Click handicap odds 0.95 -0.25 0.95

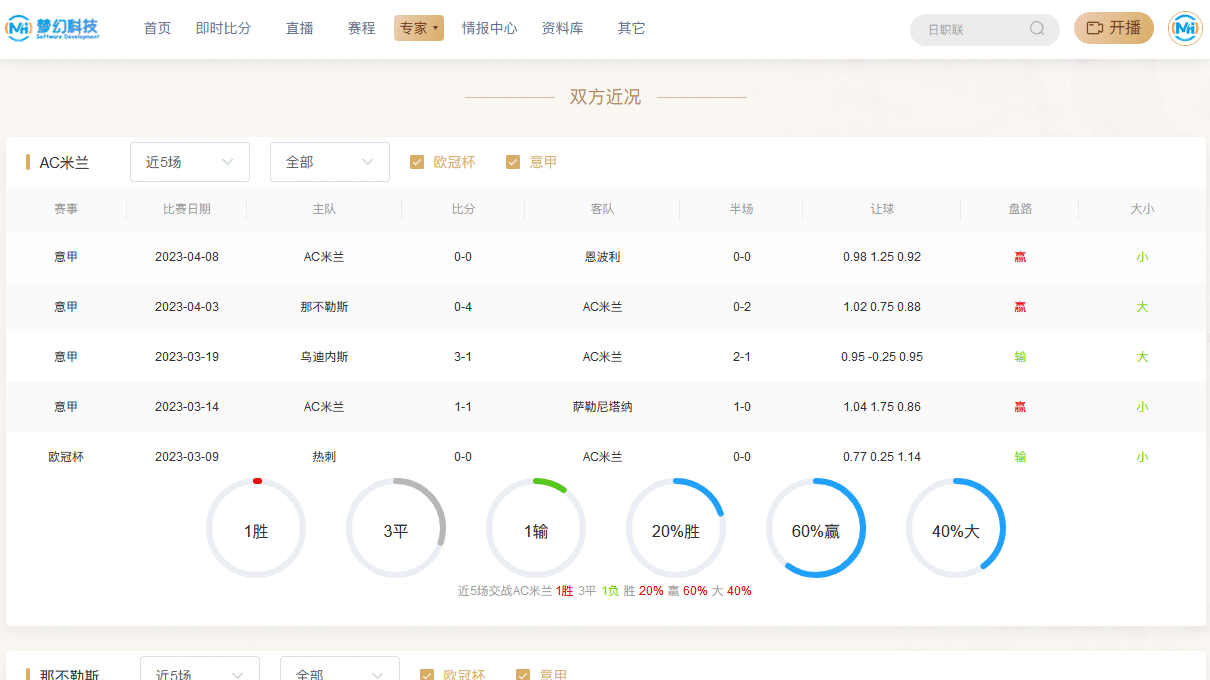[882, 357]
